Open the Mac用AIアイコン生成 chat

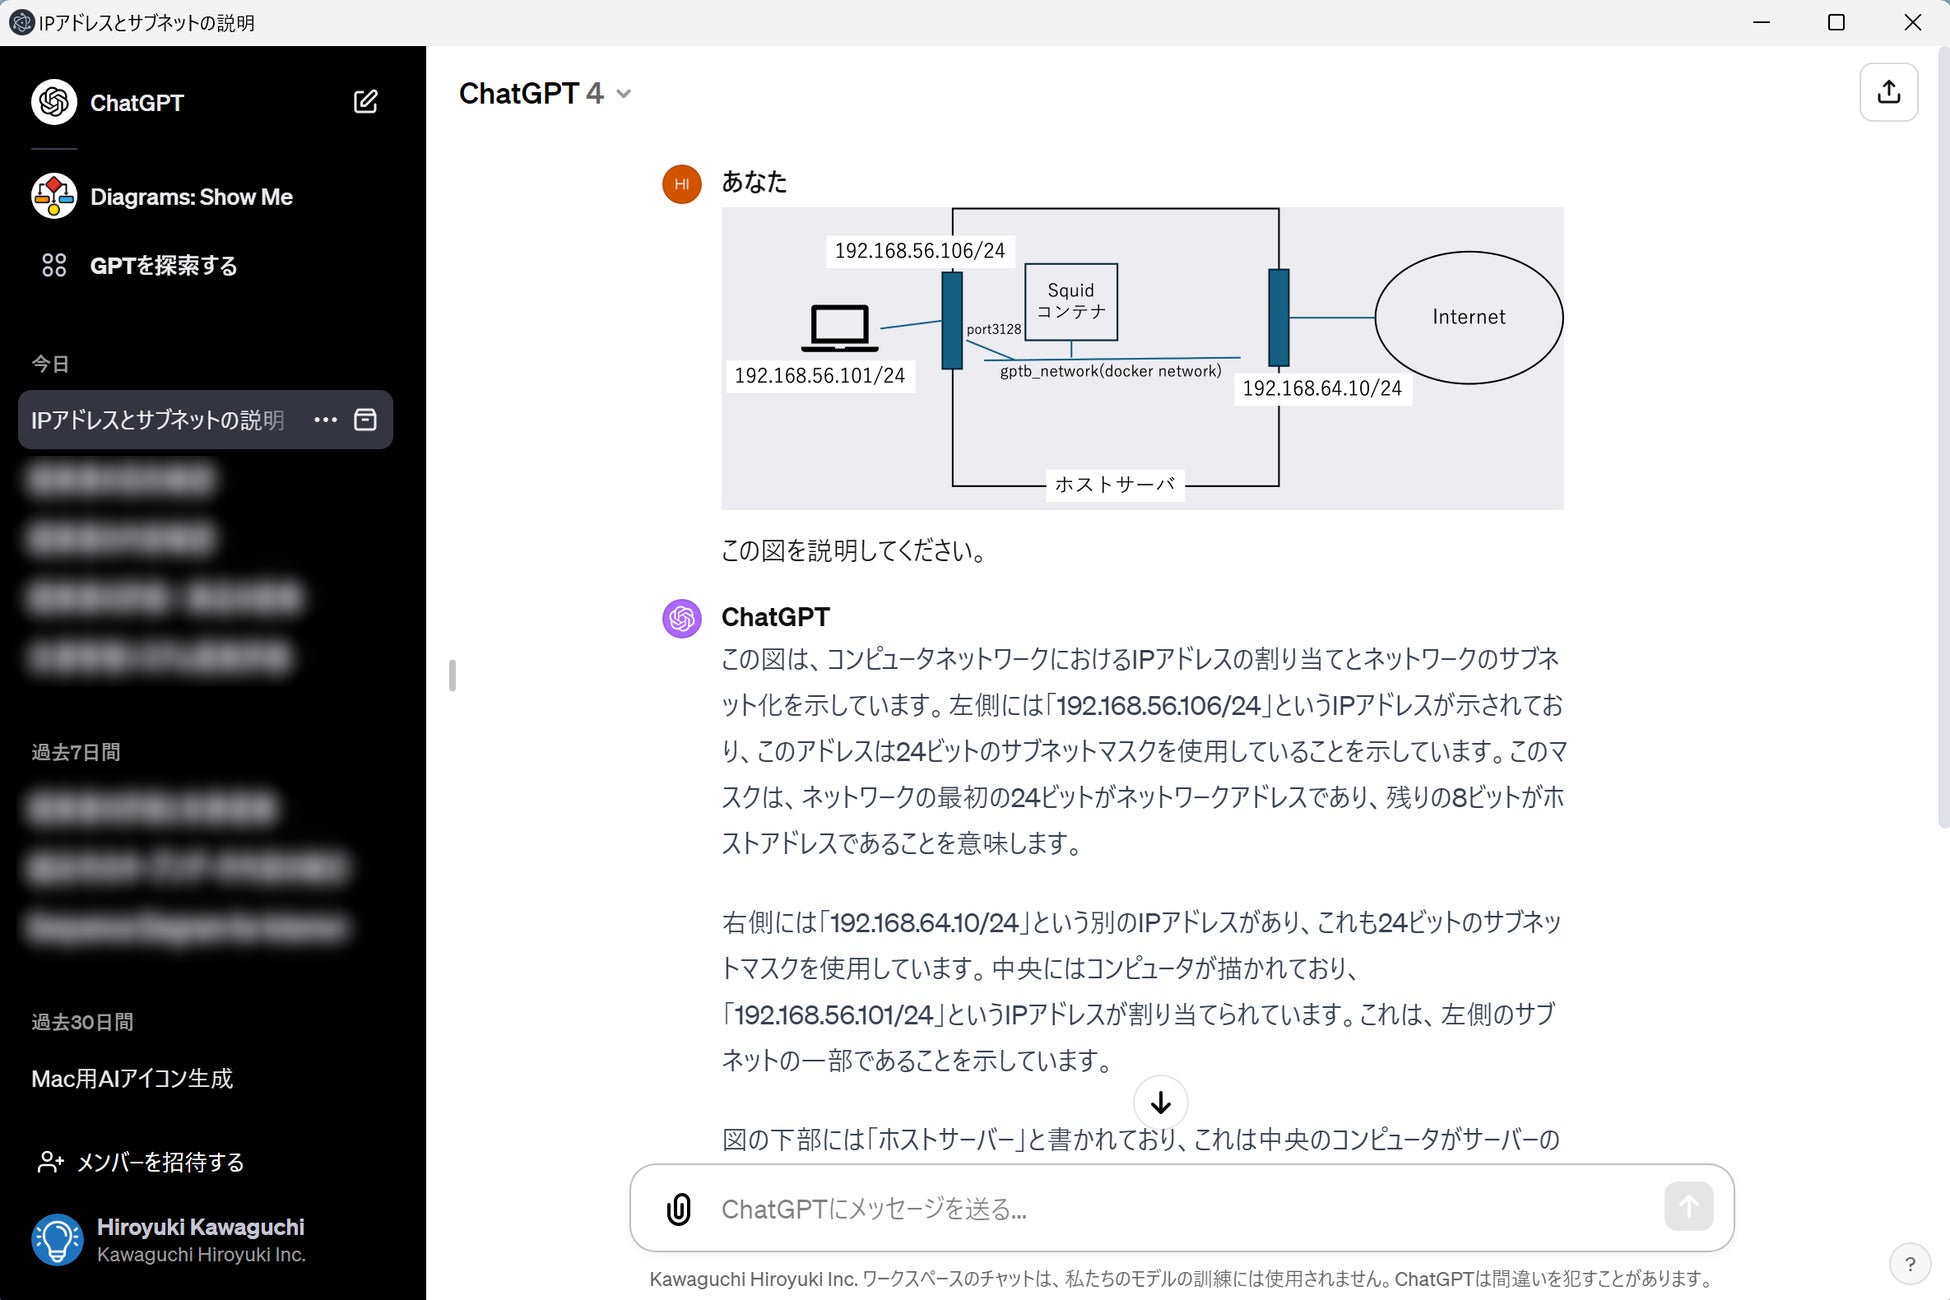pyautogui.click(x=132, y=1079)
